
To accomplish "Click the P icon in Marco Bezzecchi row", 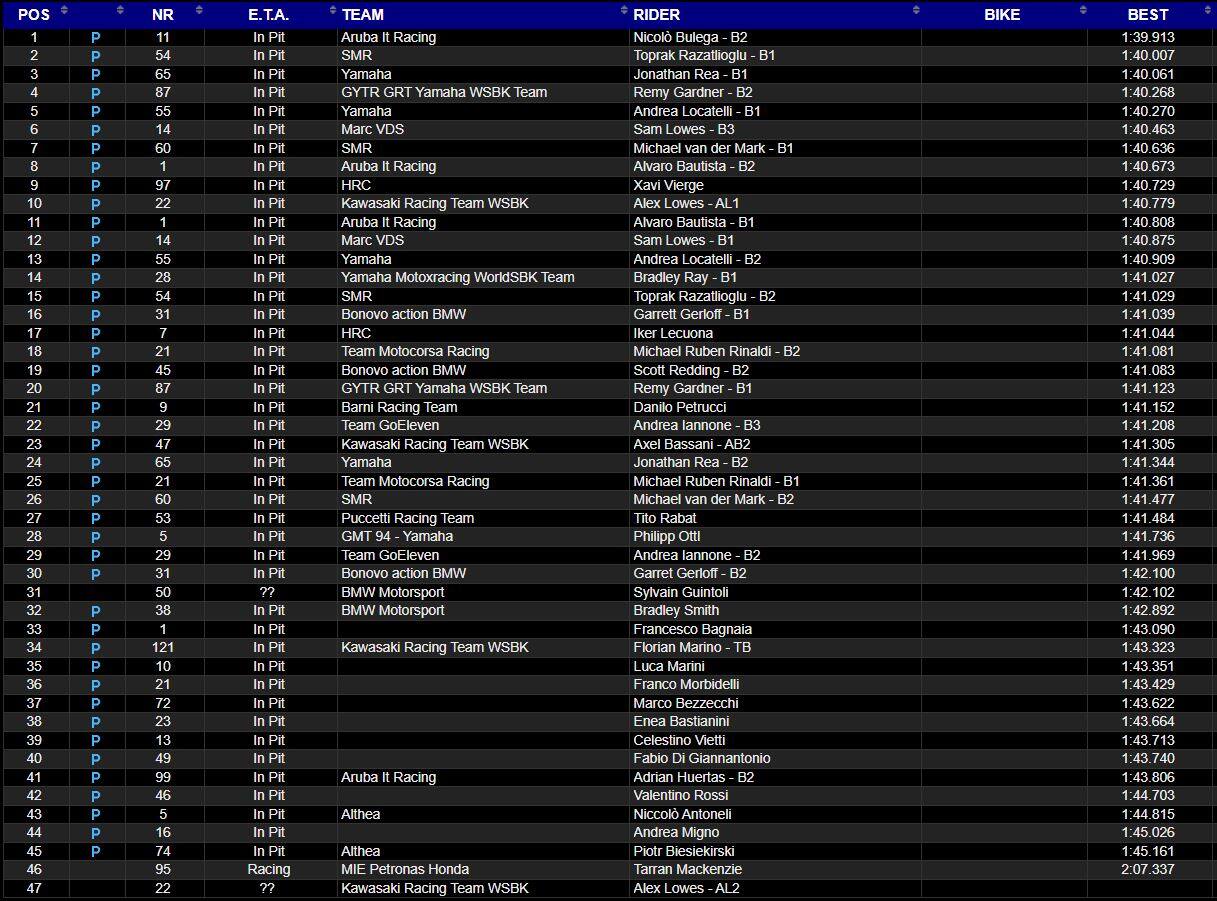I will [x=96, y=704].
